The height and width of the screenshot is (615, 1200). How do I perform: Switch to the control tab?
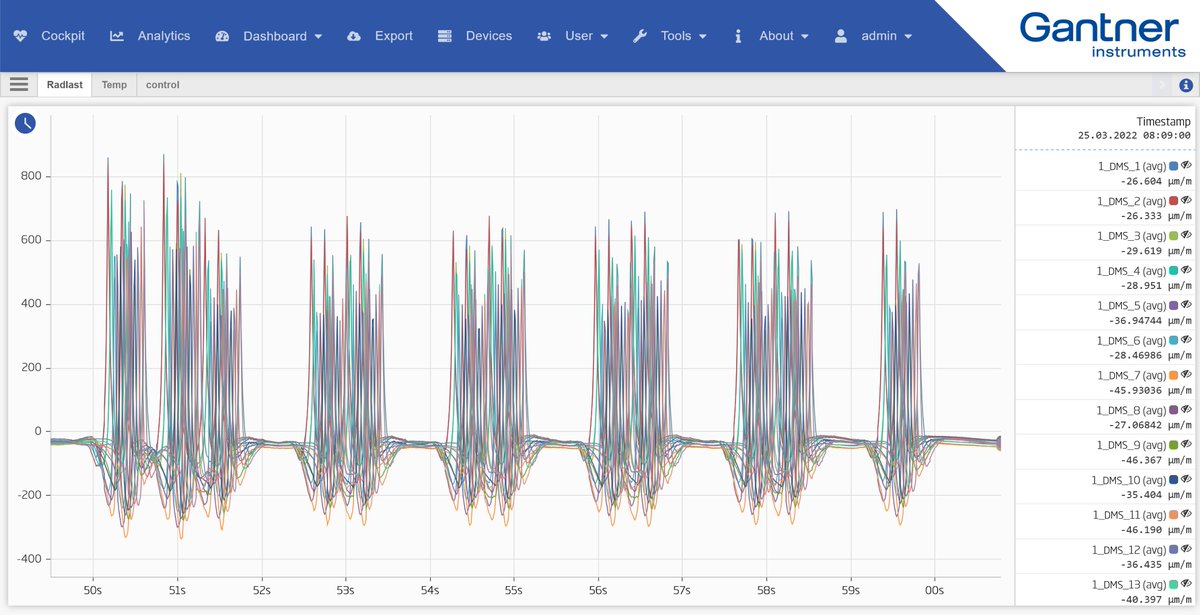coord(163,85)
